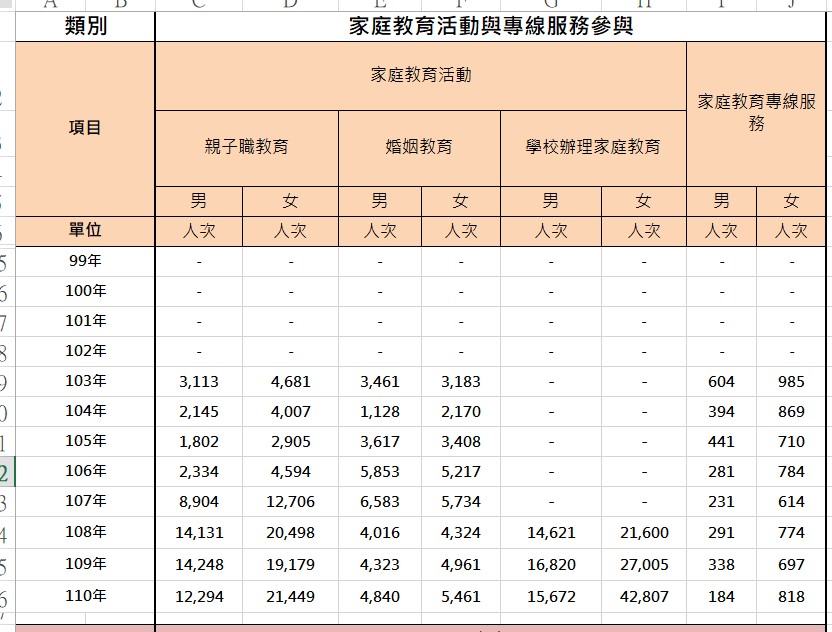The width and height of the screenshot is (832, 632).
Task: Select the 109年 row label
Action: (85, 564)
